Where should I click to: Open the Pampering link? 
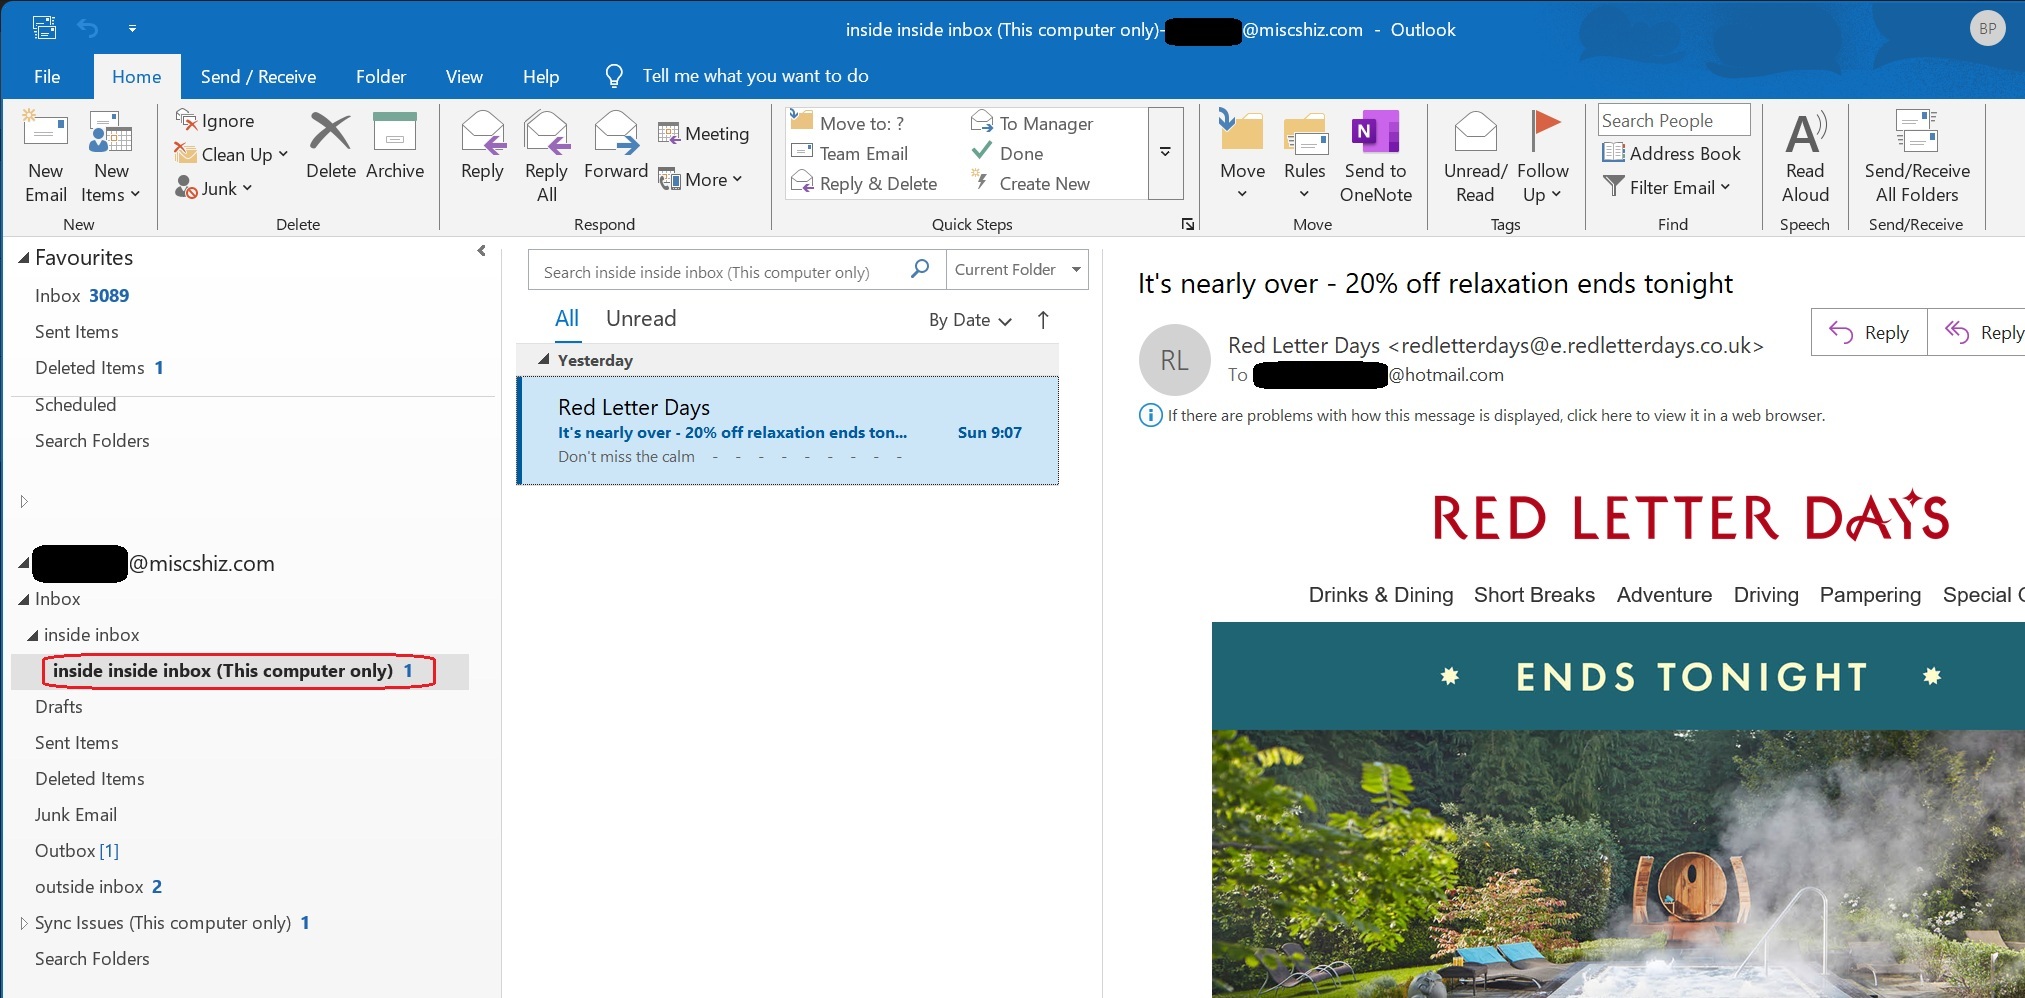click(x=1870, y=595)
